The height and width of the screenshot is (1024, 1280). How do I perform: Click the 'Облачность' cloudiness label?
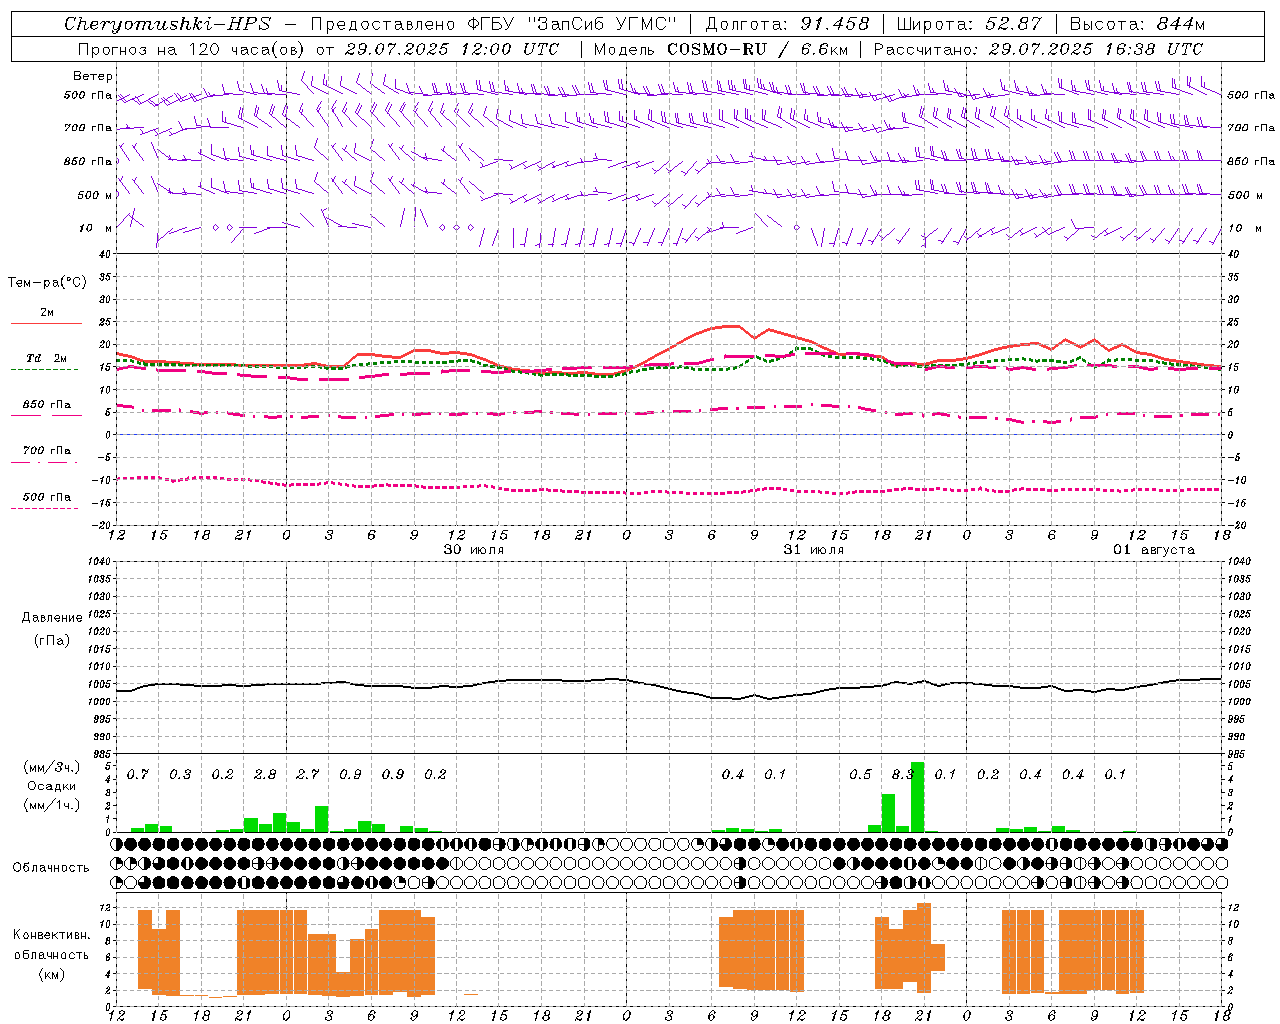51,868
